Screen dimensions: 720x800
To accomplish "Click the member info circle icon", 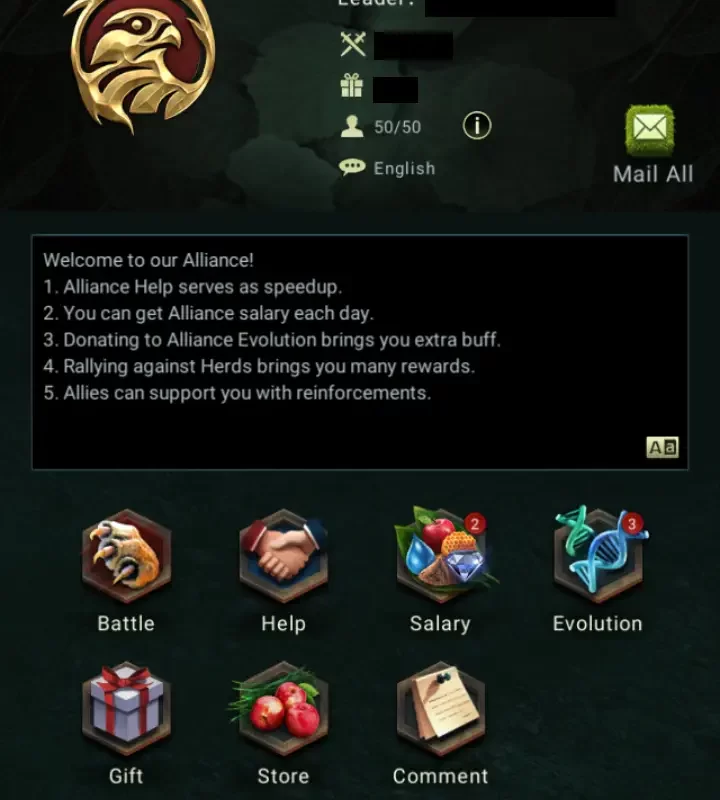I will pos(477,126).
